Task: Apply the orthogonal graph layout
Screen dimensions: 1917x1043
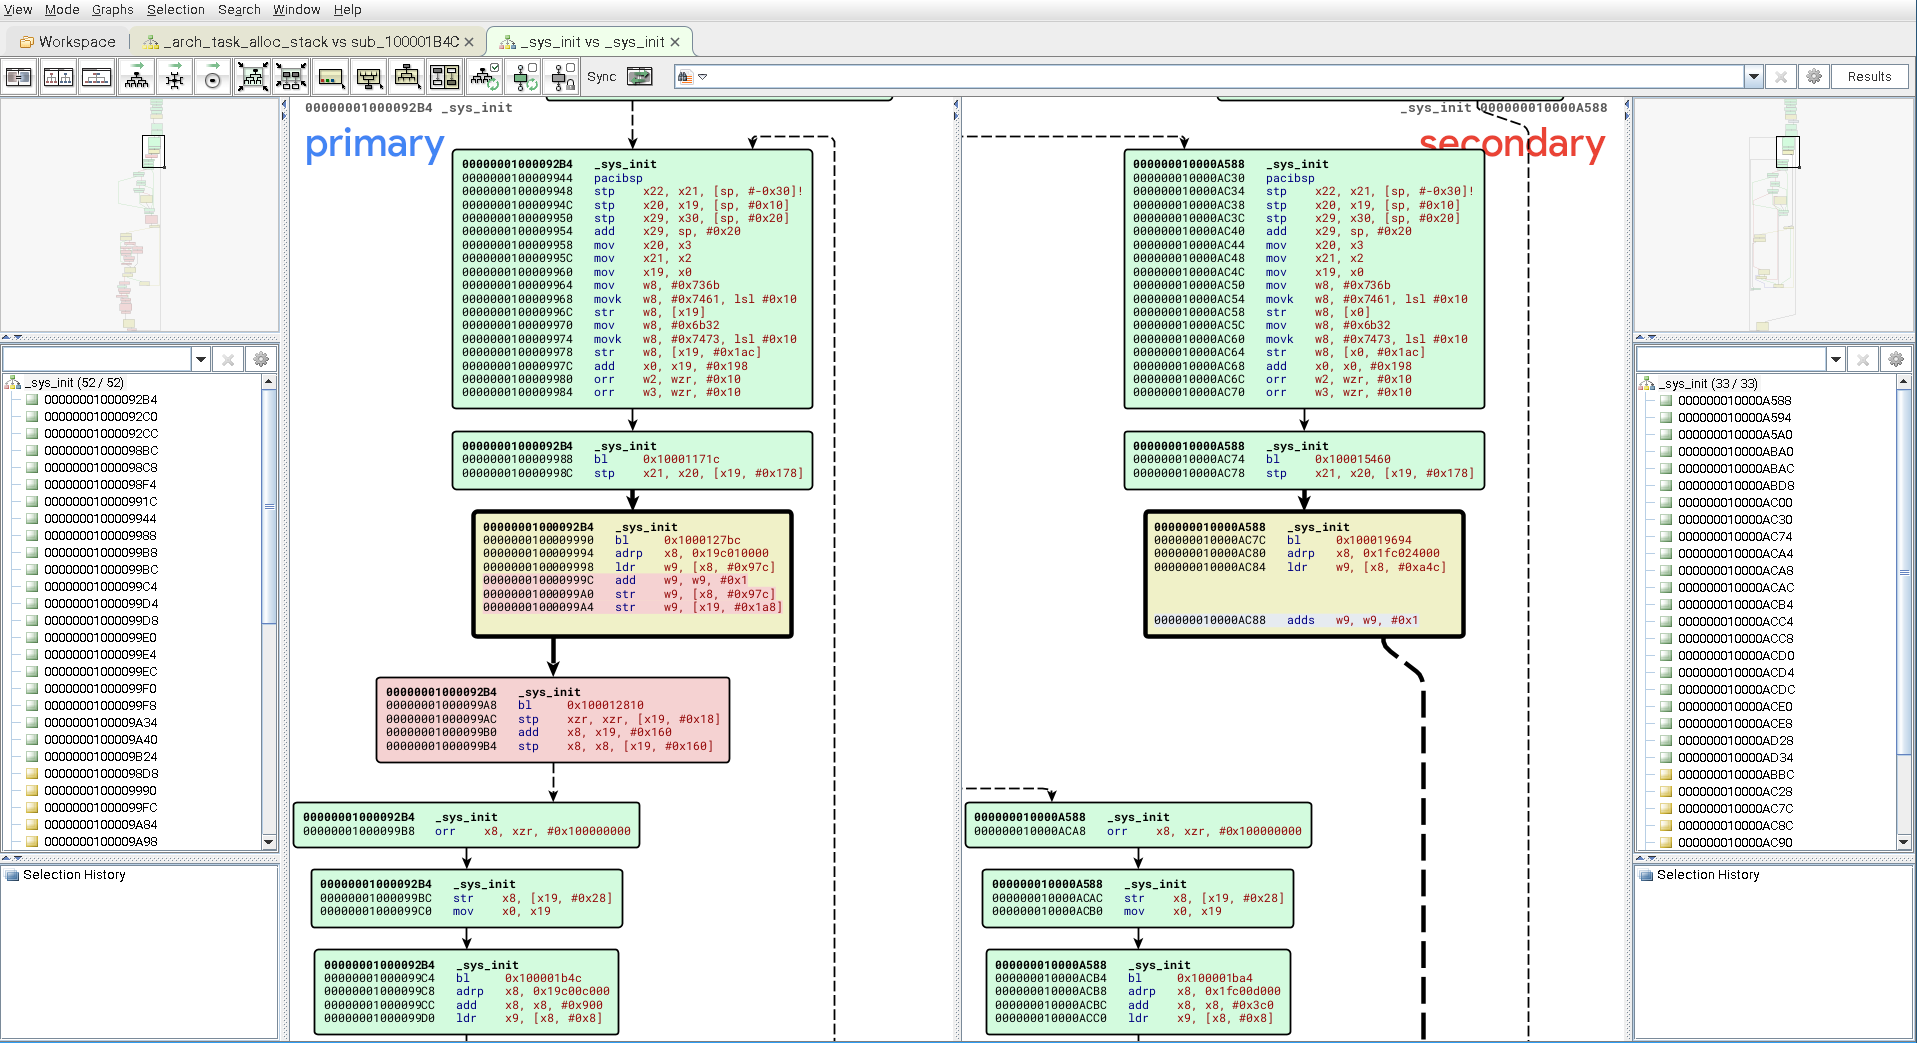Action: [174, 77]
